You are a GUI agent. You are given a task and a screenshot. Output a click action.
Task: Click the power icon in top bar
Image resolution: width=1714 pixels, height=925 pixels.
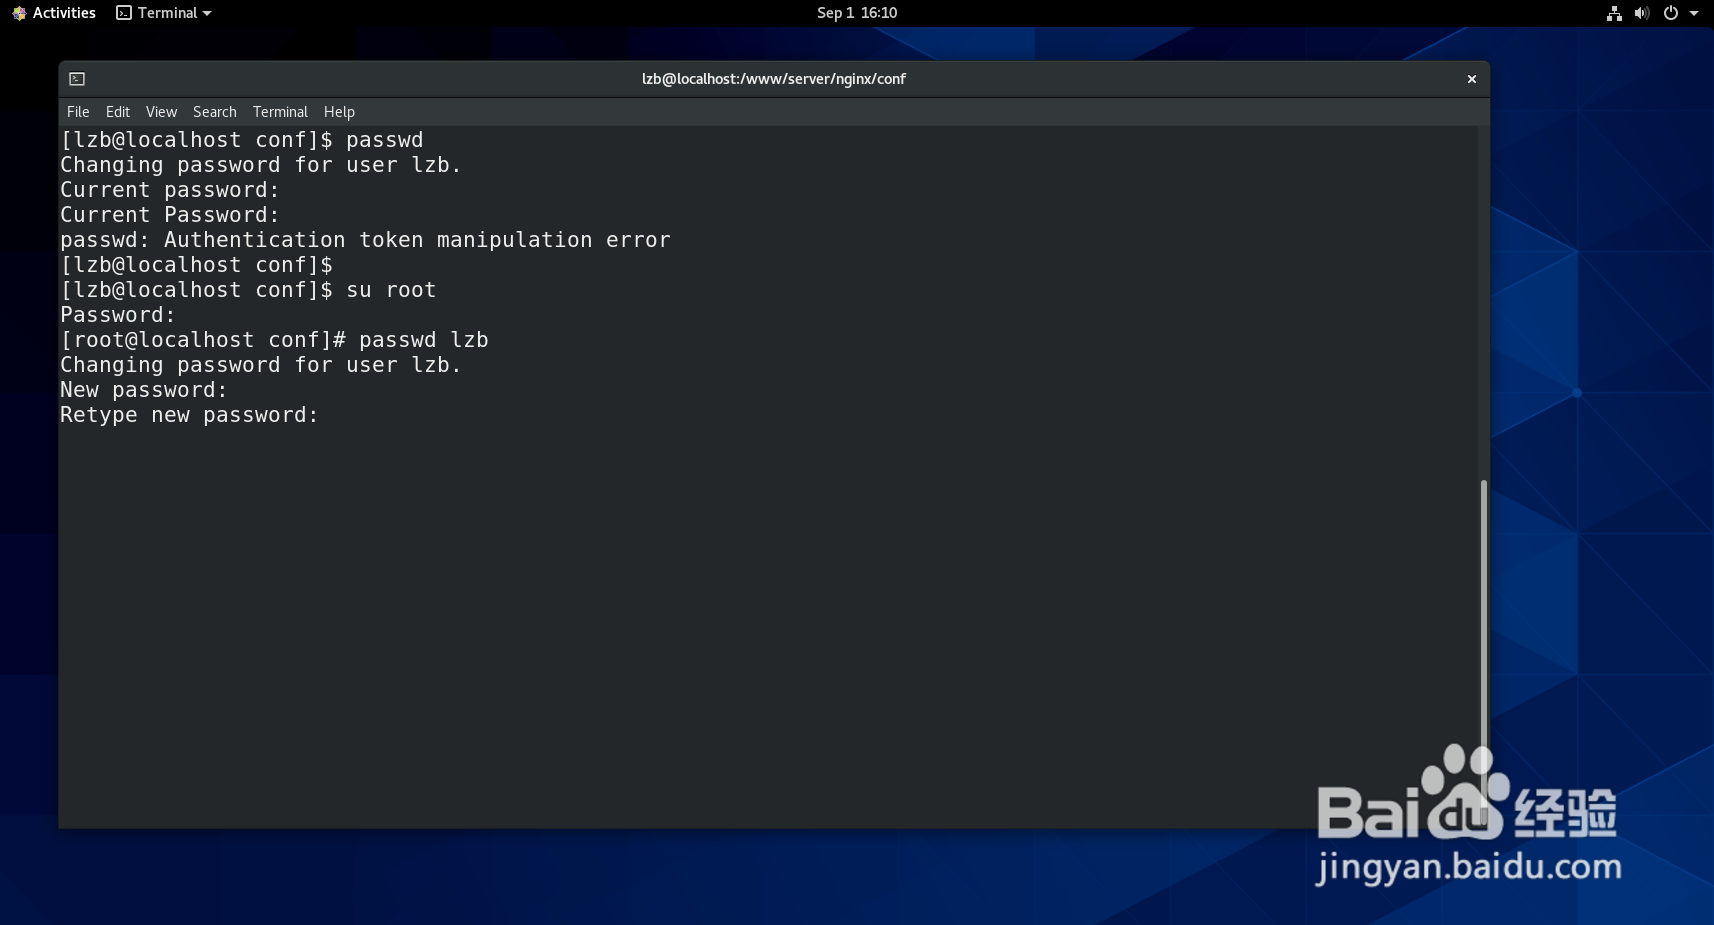[1670, 13]
